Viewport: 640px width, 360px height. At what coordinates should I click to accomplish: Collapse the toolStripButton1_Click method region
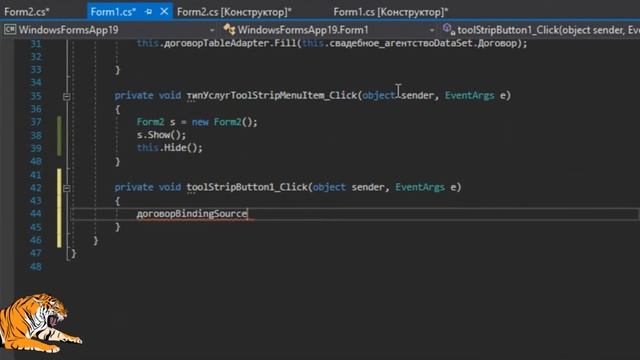[x=67, y=188]
